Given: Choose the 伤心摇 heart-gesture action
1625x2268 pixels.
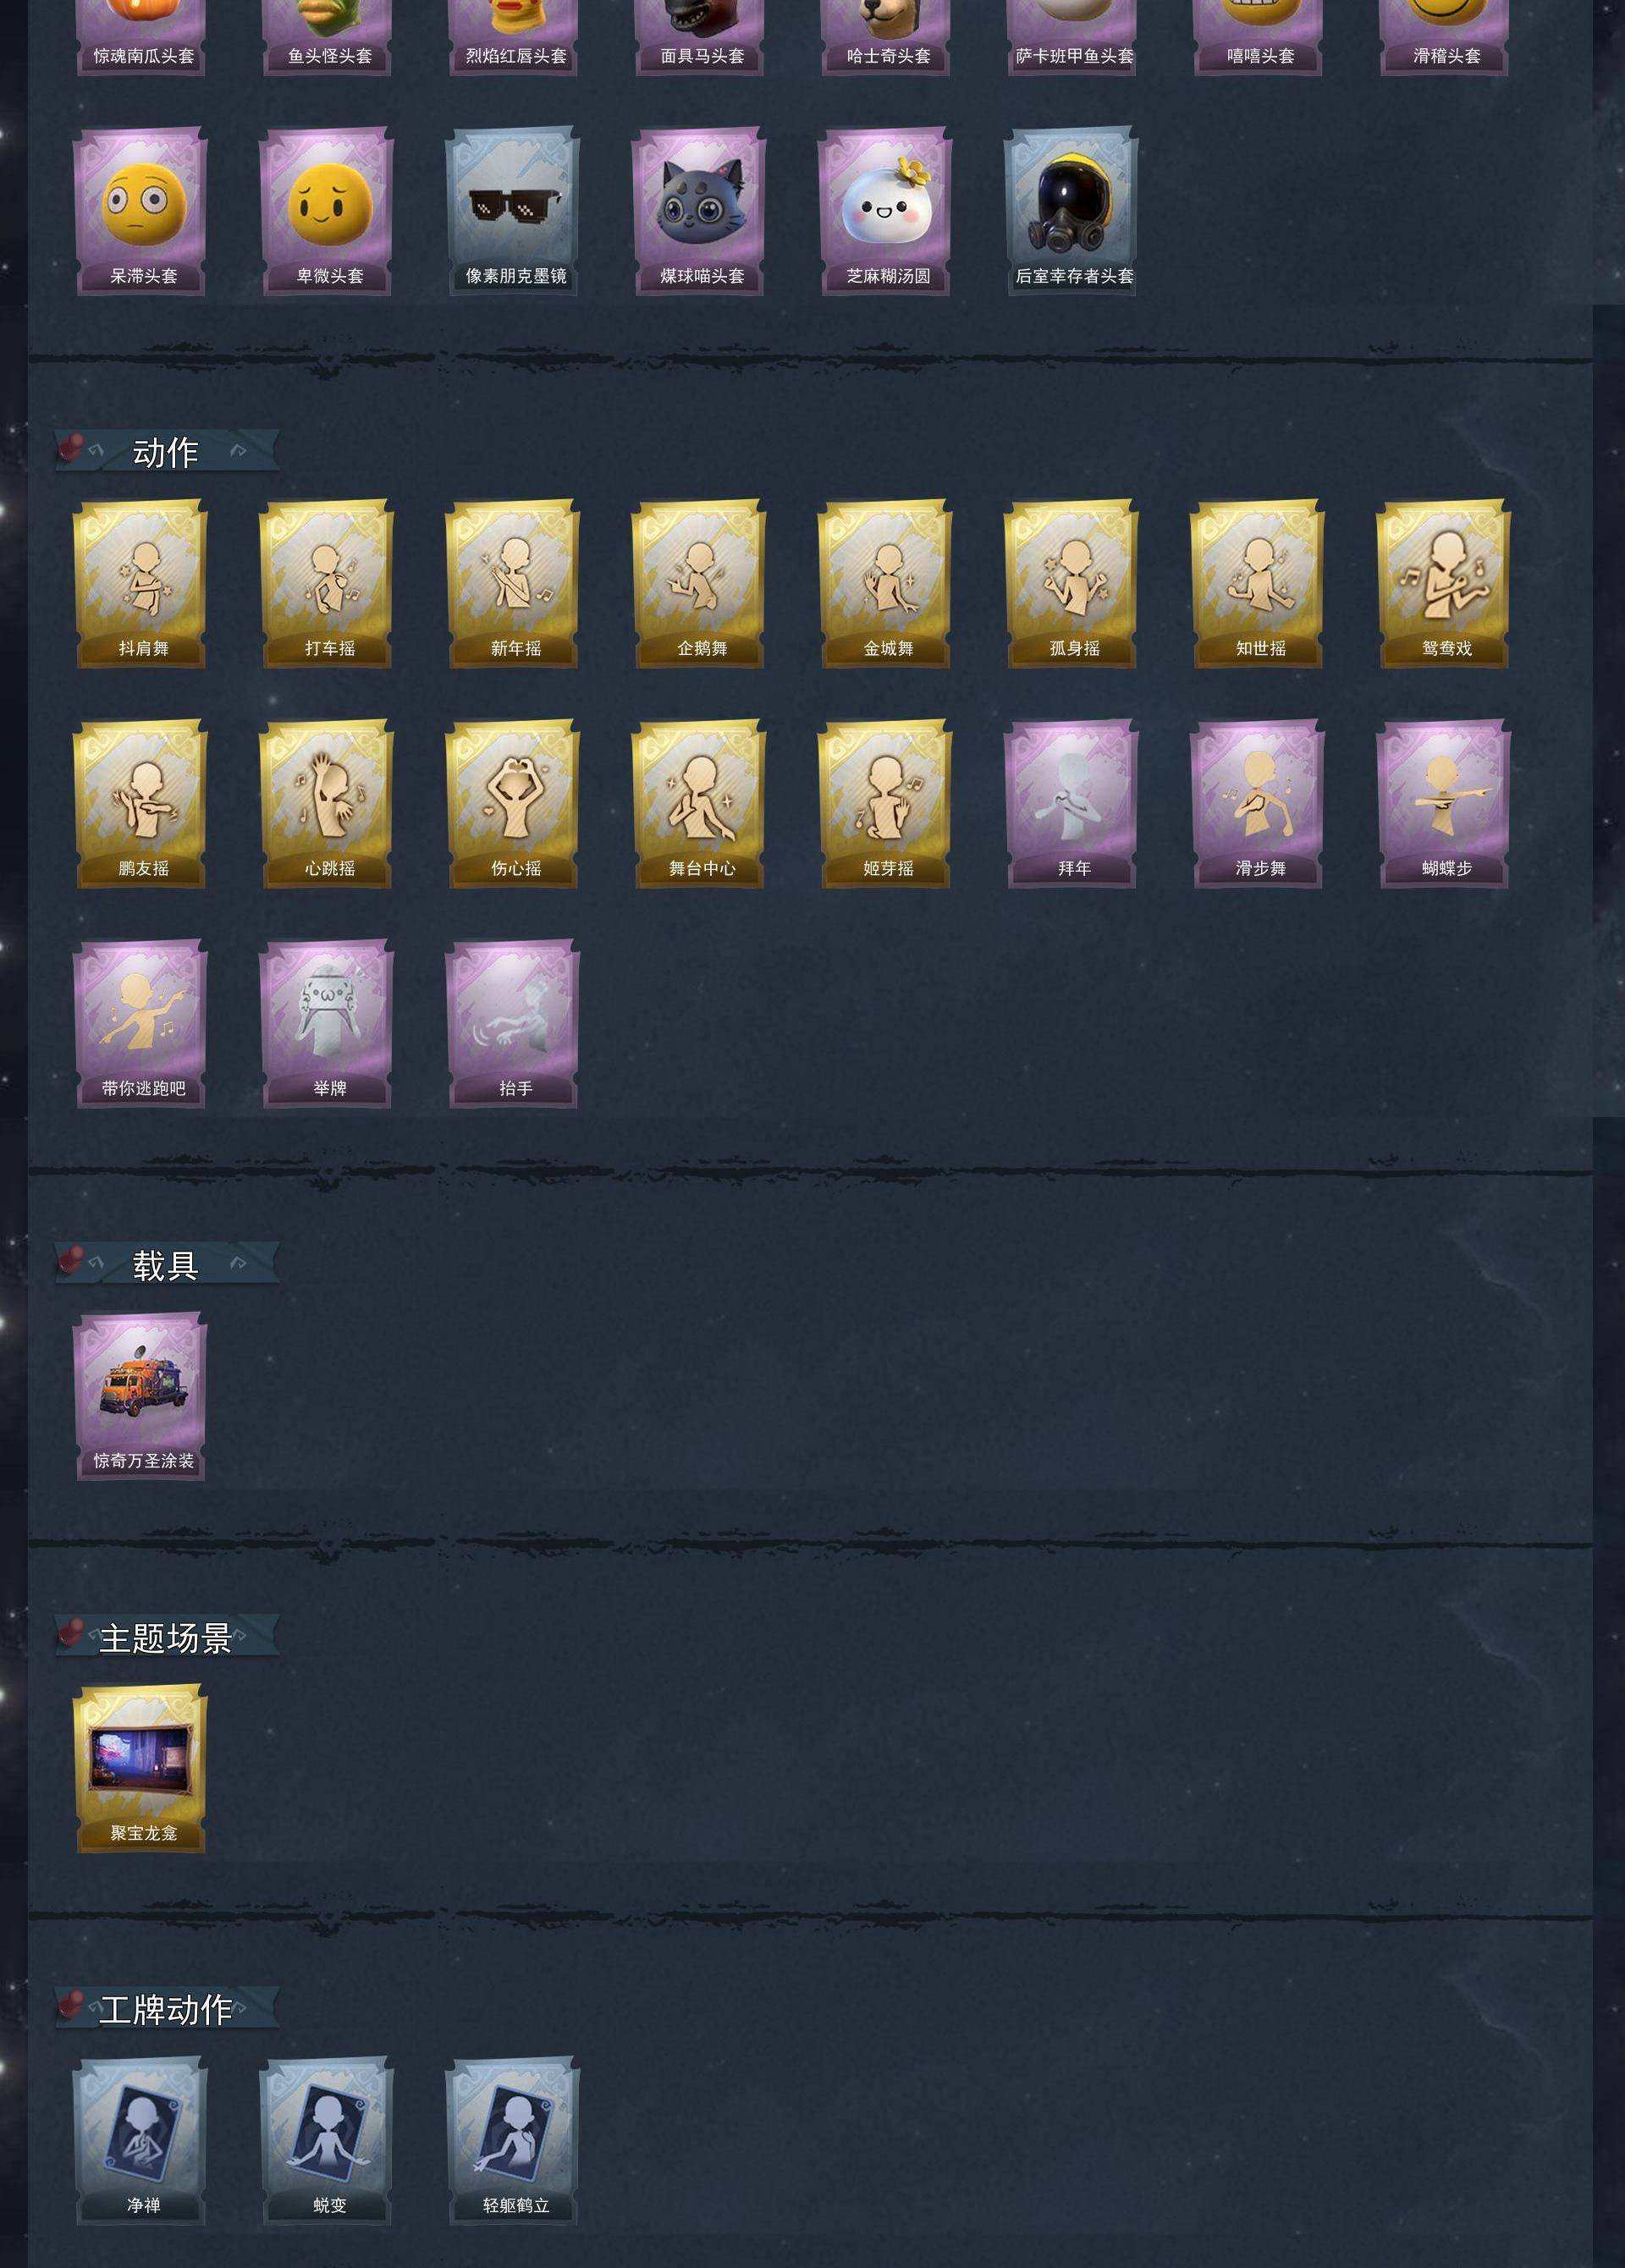Looking at the screenshot, I should (x=512, y=804).
